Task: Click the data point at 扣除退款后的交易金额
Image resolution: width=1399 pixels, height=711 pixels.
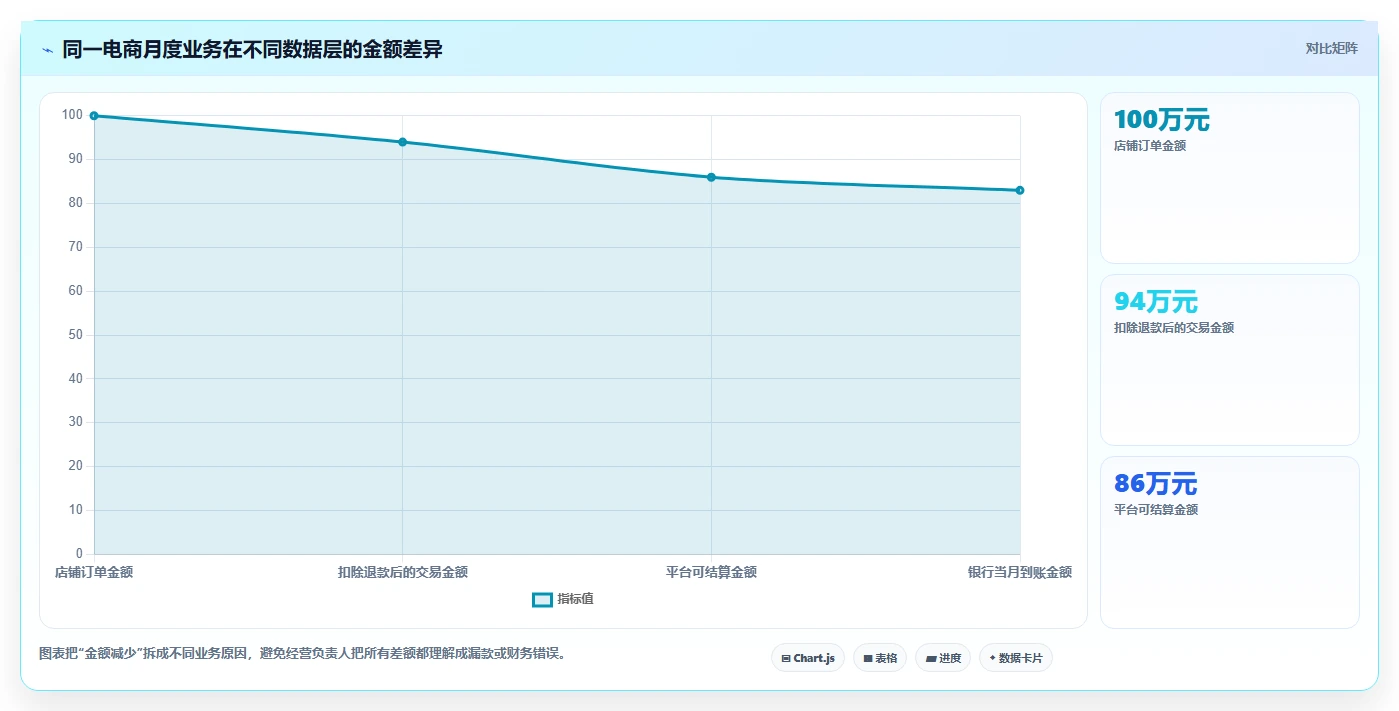Action: [x=403, y=142]
